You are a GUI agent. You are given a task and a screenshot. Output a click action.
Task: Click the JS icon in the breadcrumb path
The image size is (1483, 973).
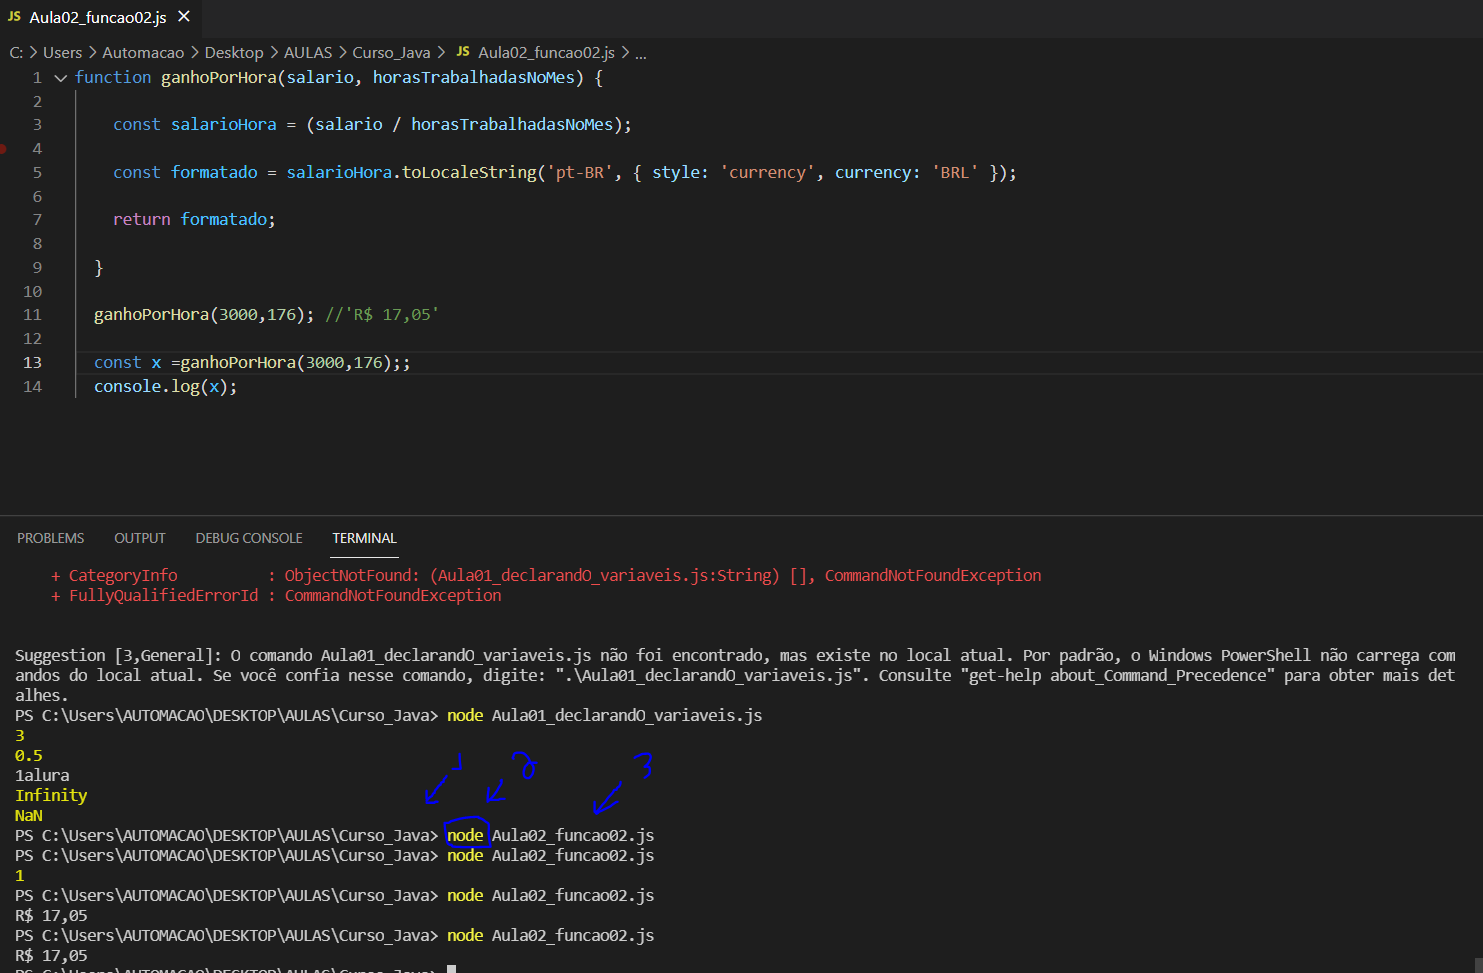[463, 52]
